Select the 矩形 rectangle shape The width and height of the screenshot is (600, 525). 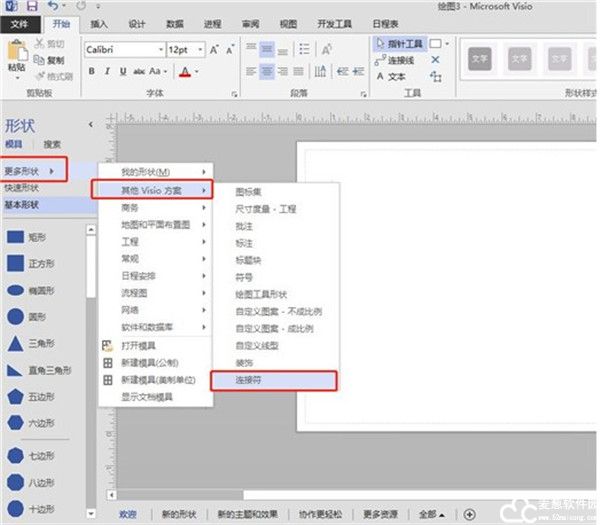[x=38, y=238]
